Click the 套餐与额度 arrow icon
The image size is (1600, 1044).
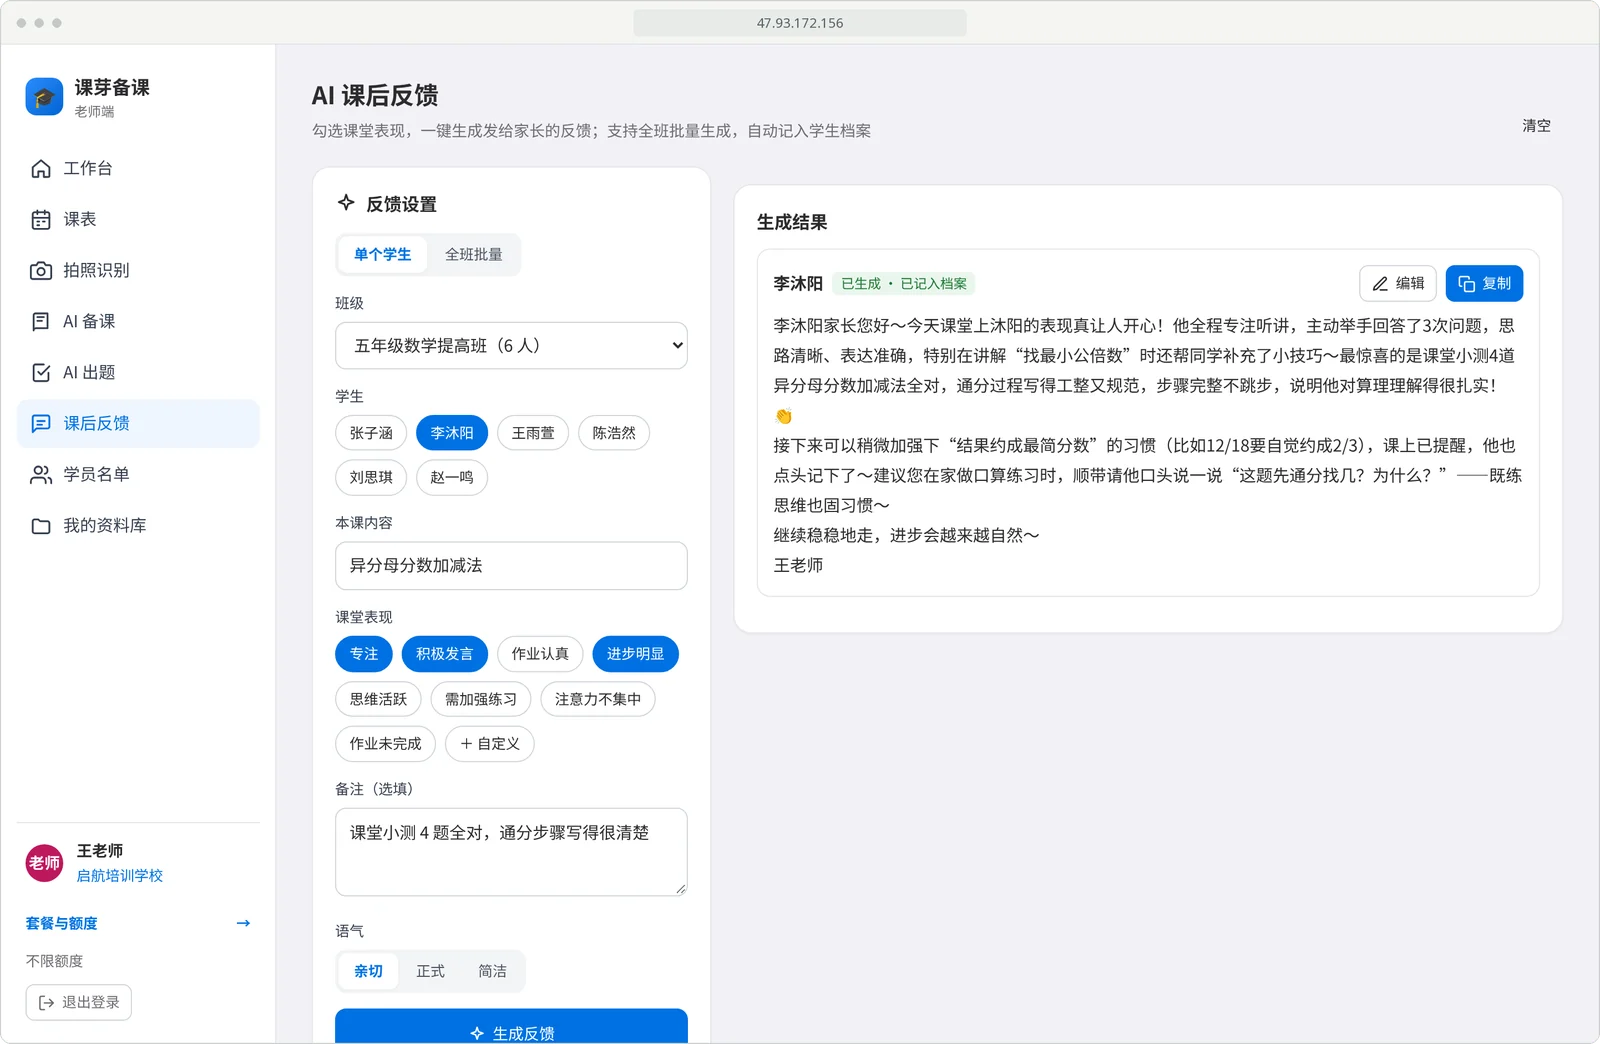[243, 923]
